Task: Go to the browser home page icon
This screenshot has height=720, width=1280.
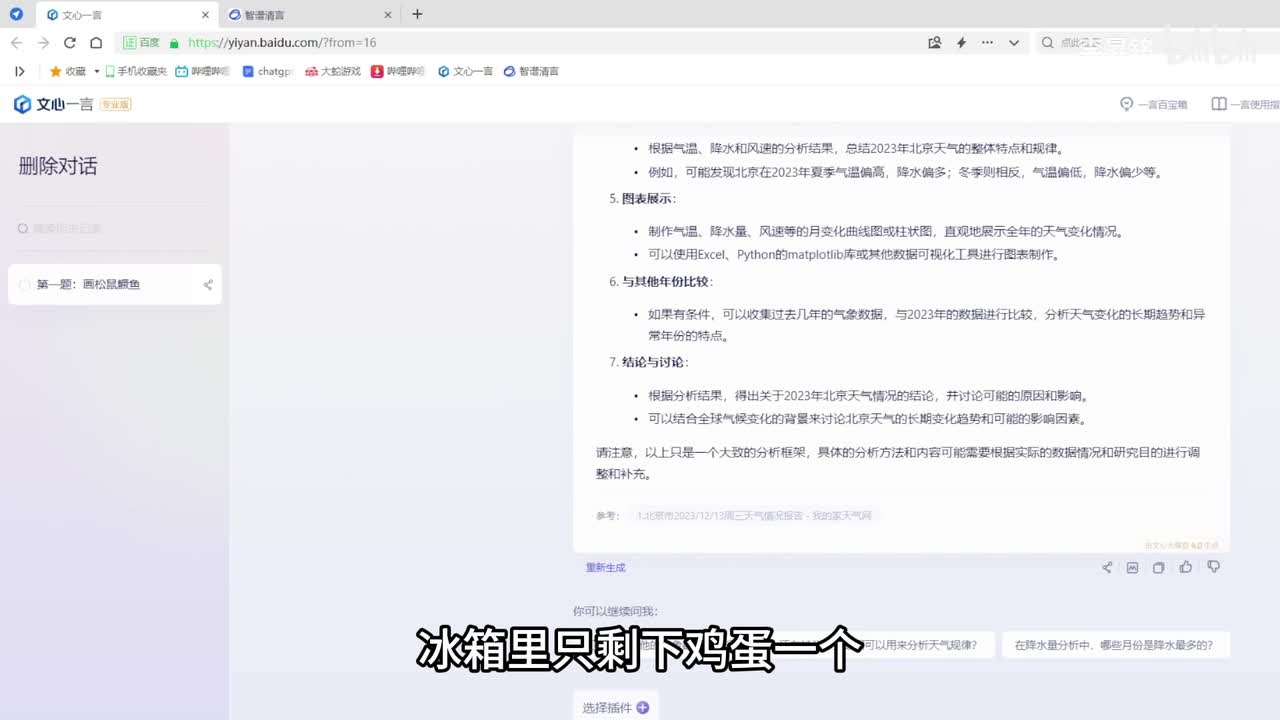Action: coord(96,43)
